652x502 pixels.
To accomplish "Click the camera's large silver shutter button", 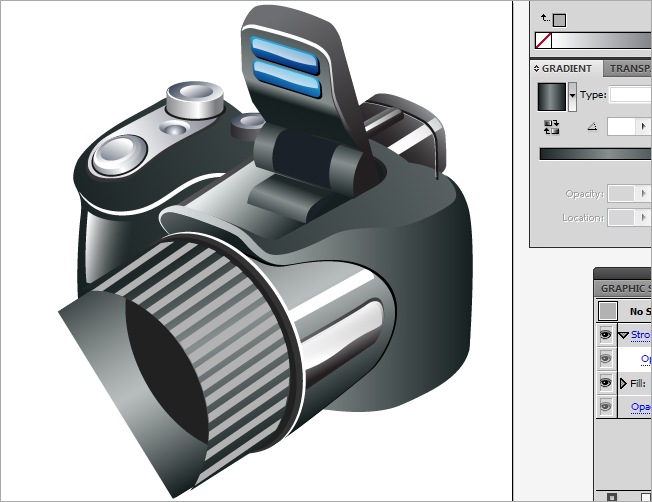I will click(x=120, y=155).
